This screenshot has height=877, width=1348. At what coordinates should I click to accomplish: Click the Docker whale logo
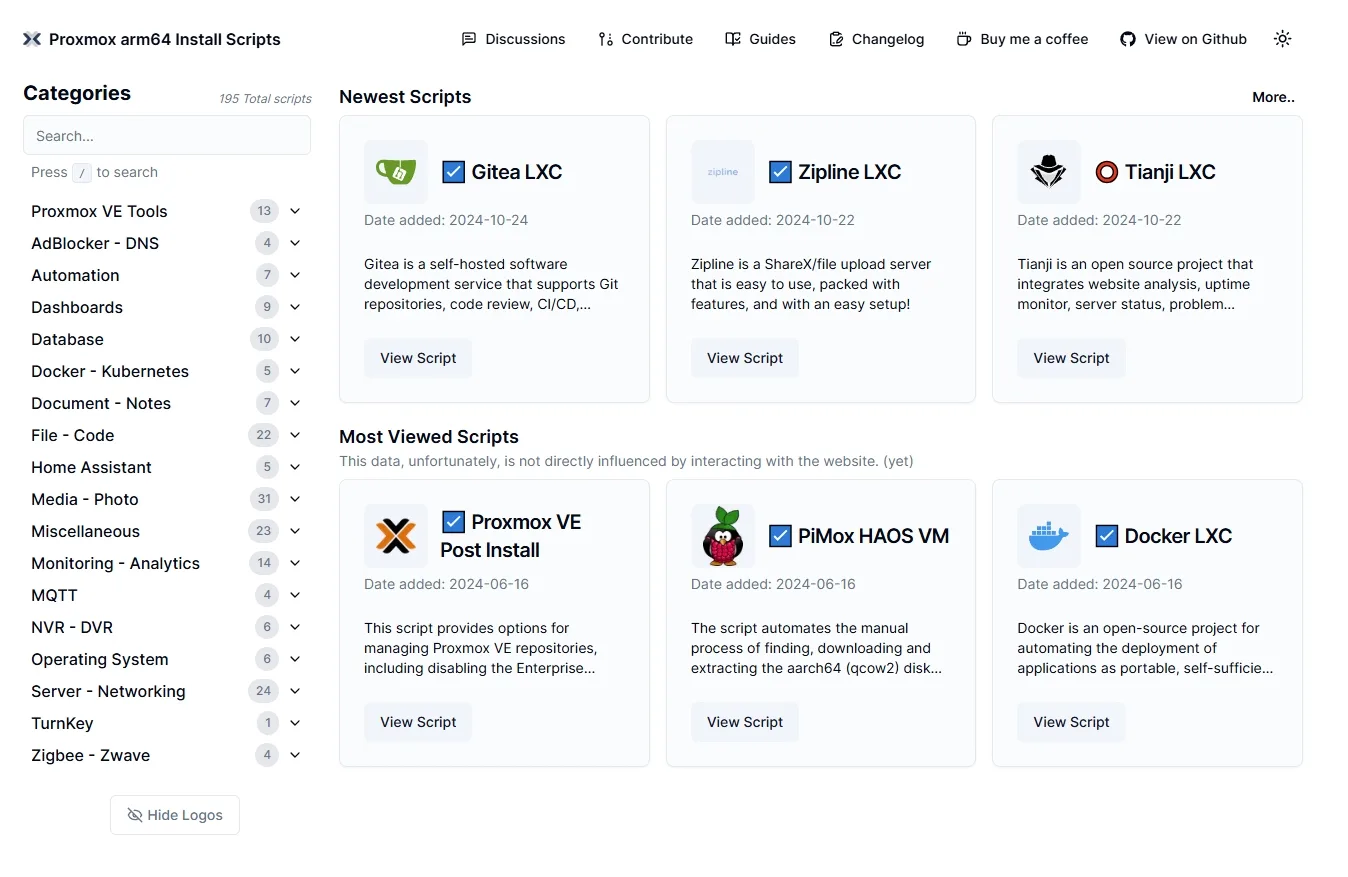[x=1049, y=536]
